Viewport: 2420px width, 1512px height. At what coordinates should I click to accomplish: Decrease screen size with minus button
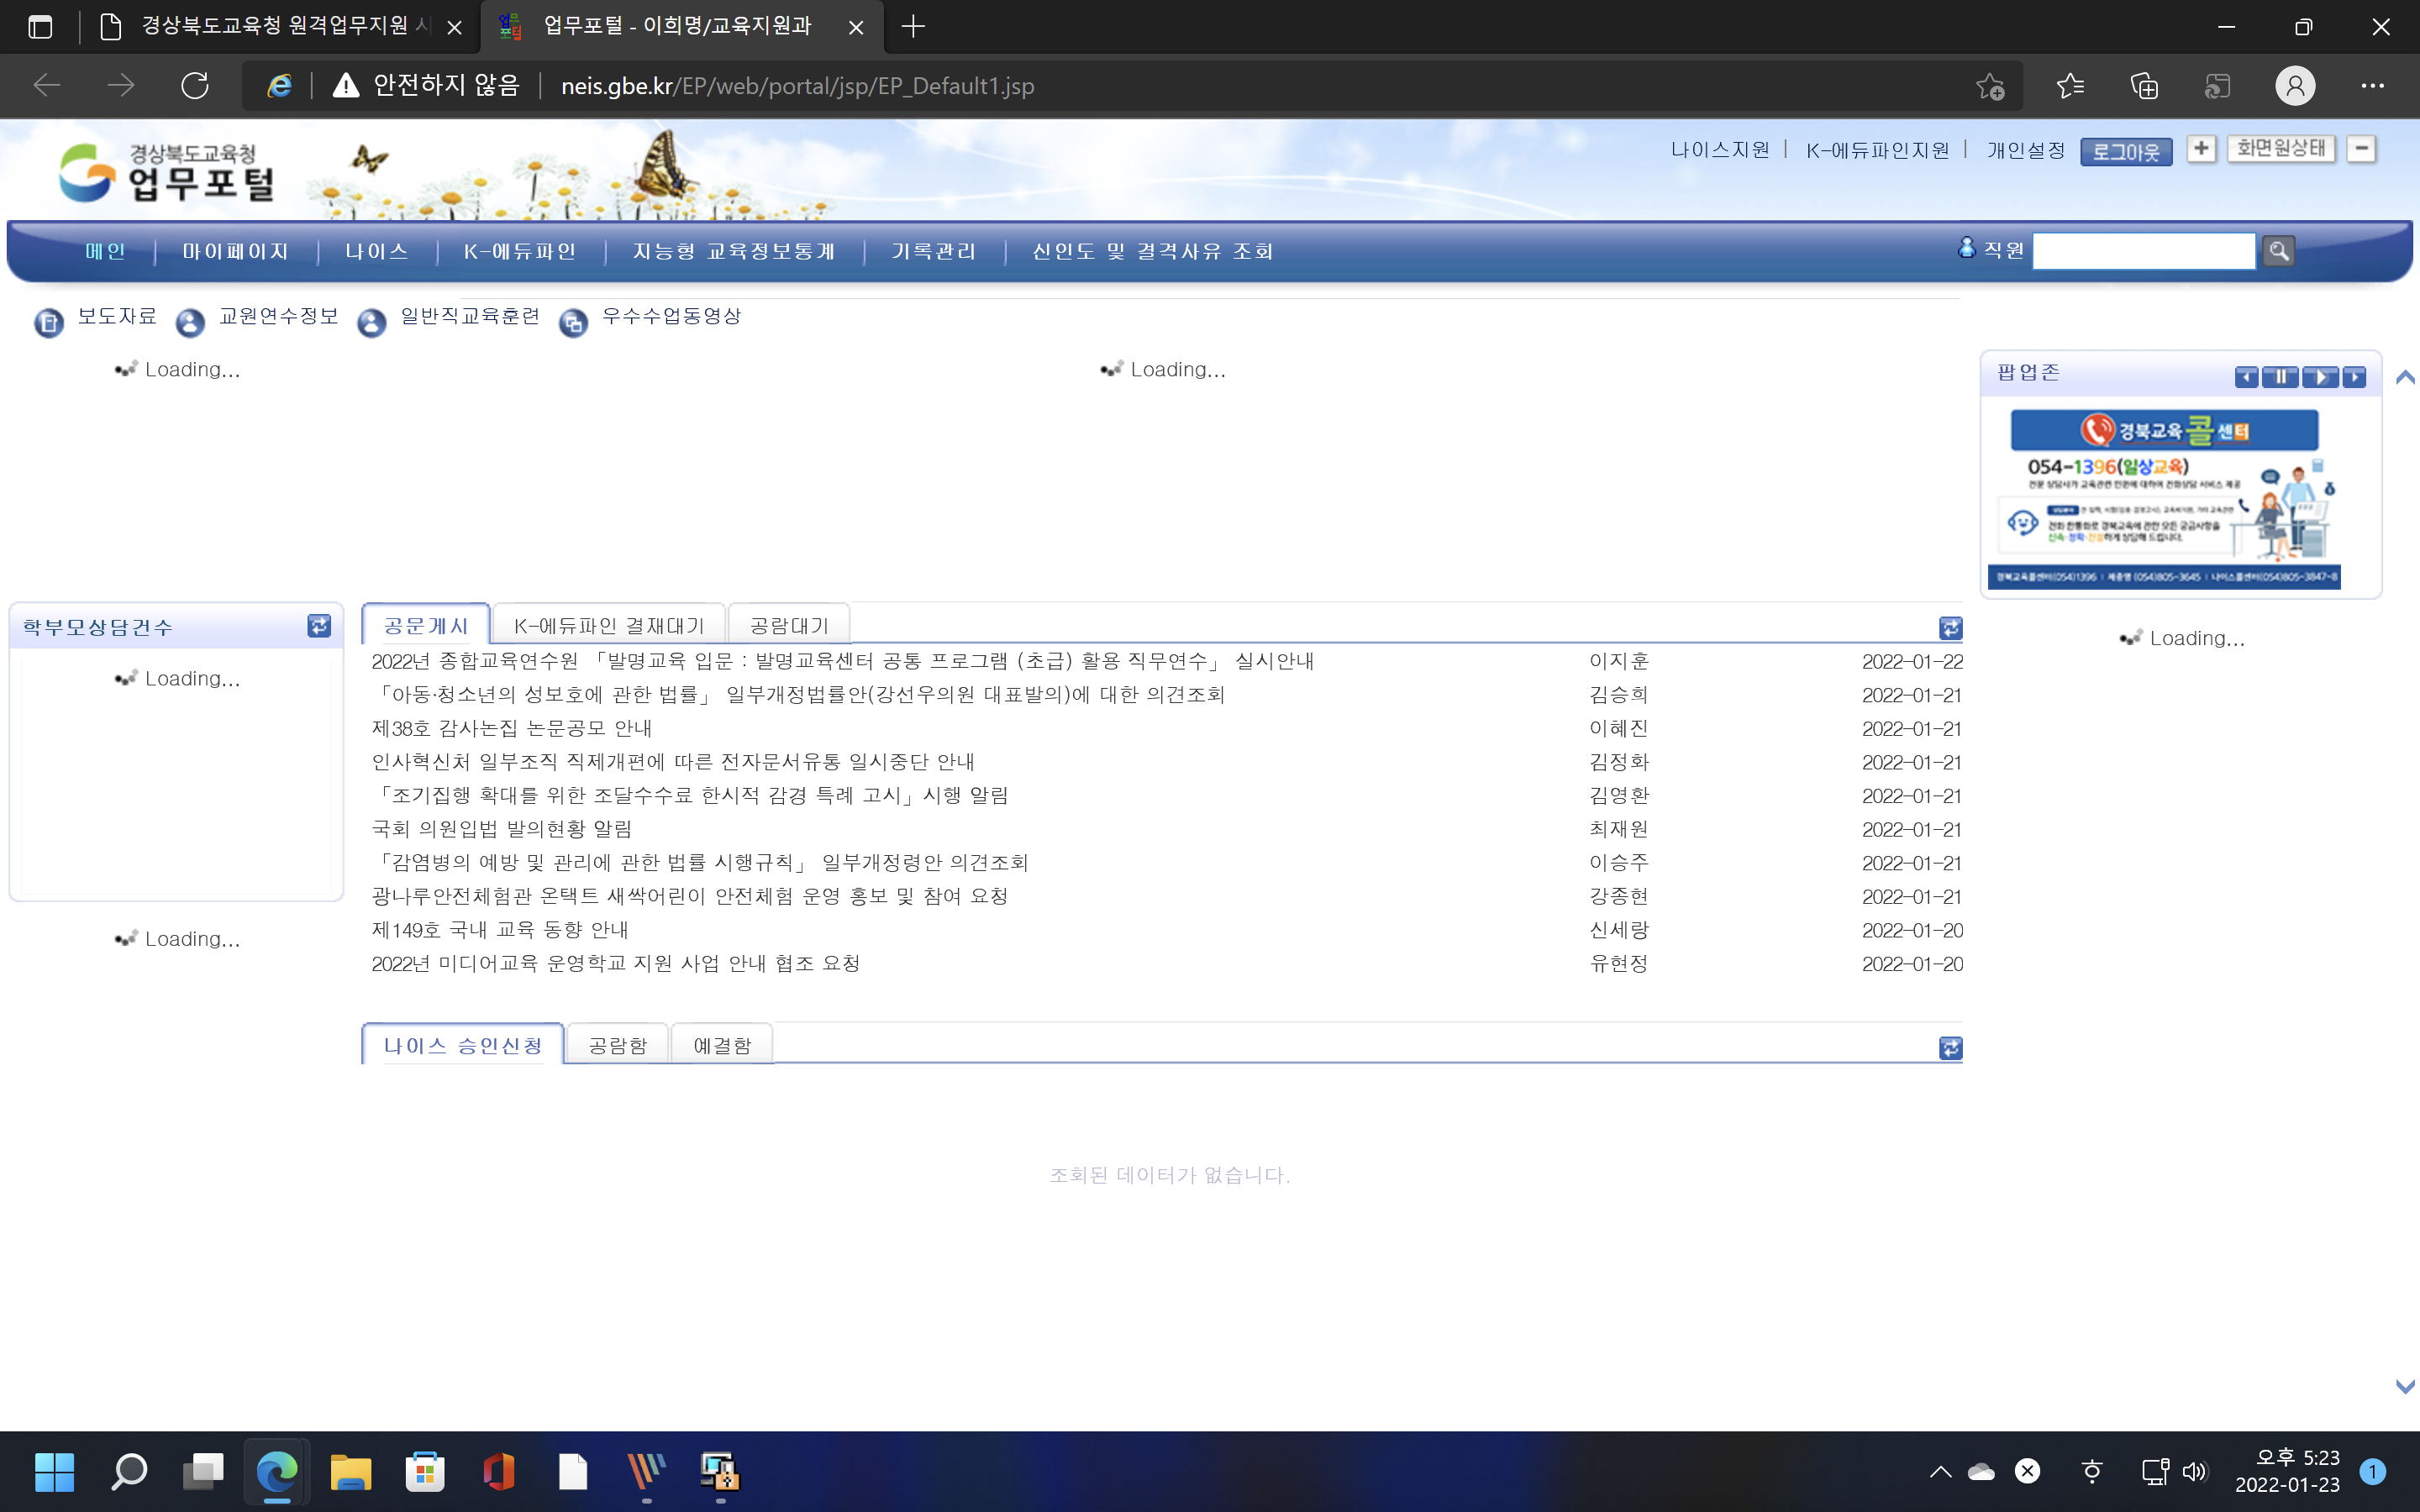(x=2361, y=149)
